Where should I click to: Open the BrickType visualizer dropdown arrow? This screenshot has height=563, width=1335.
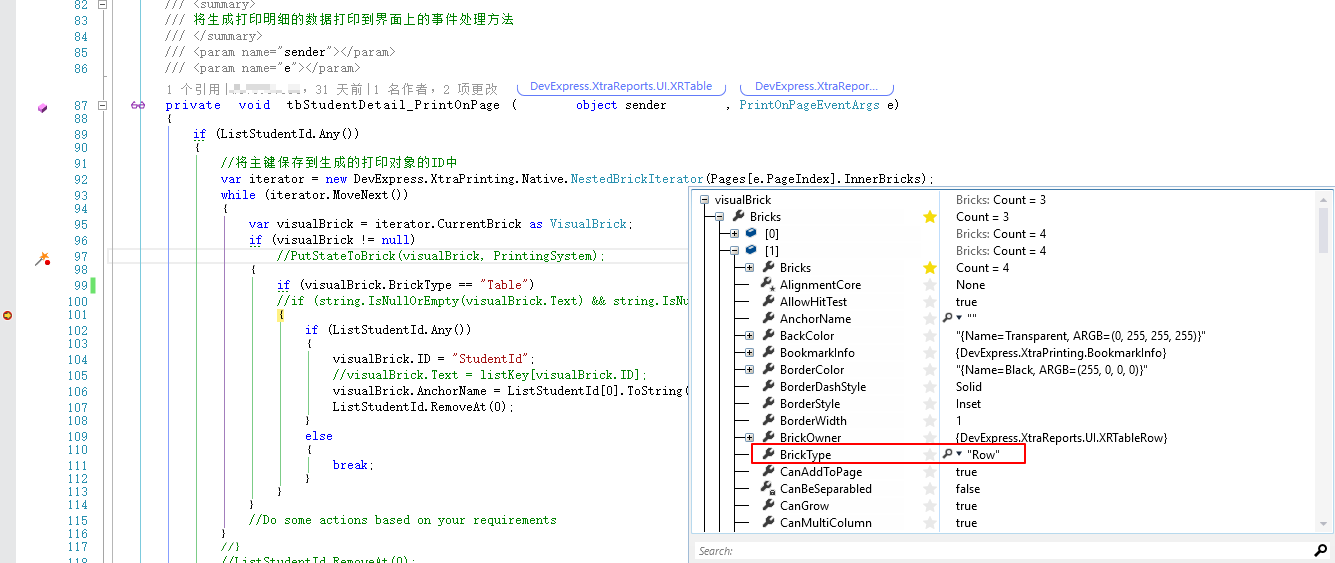[x=959, y=455]
